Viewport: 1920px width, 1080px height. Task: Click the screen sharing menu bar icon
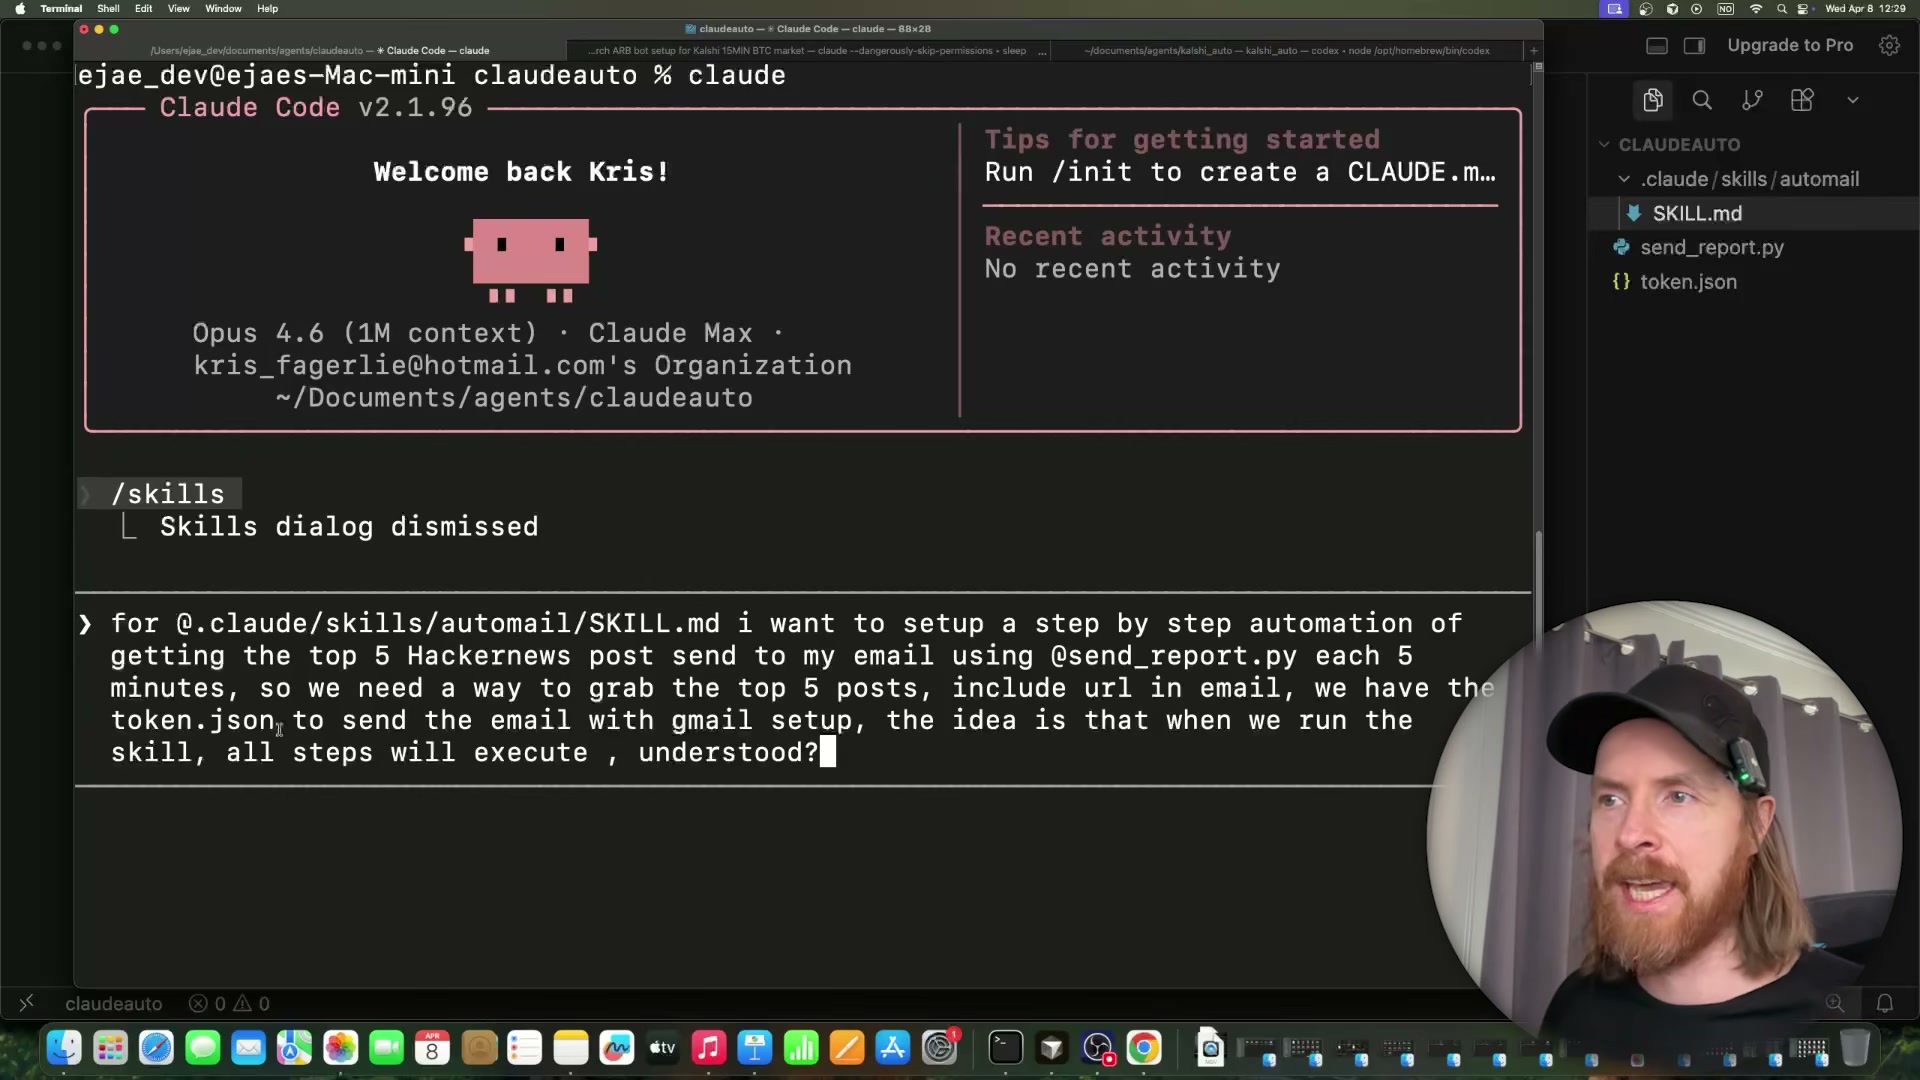coord(1615,8)
